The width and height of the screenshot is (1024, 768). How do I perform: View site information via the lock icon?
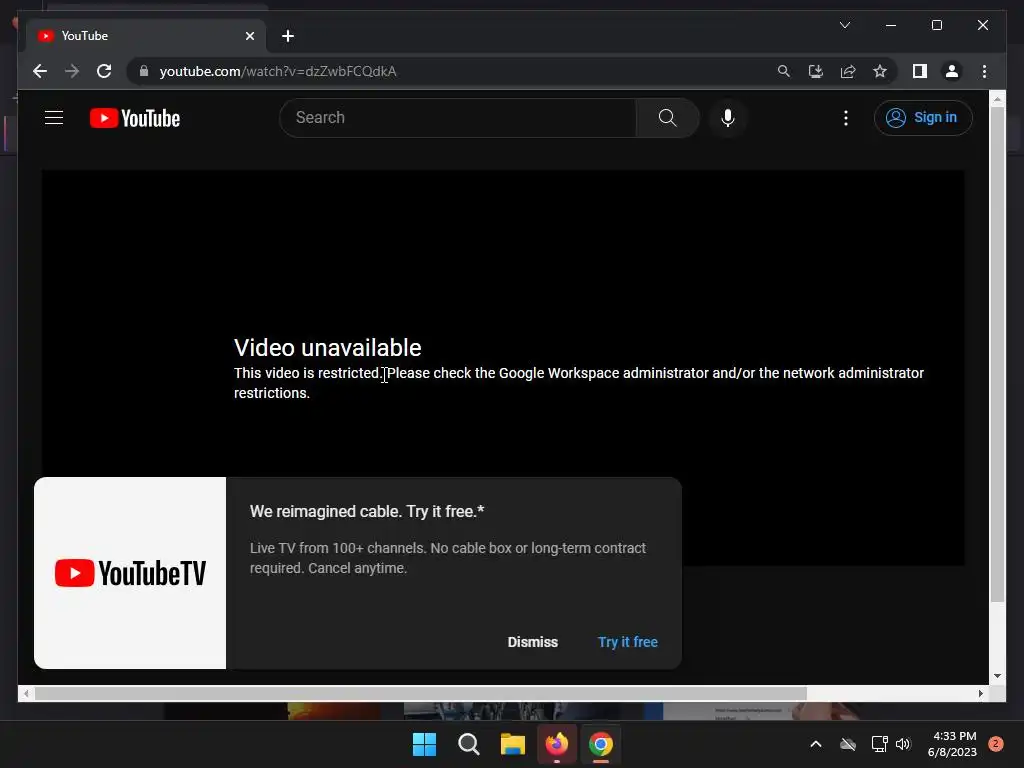[144, 71]
